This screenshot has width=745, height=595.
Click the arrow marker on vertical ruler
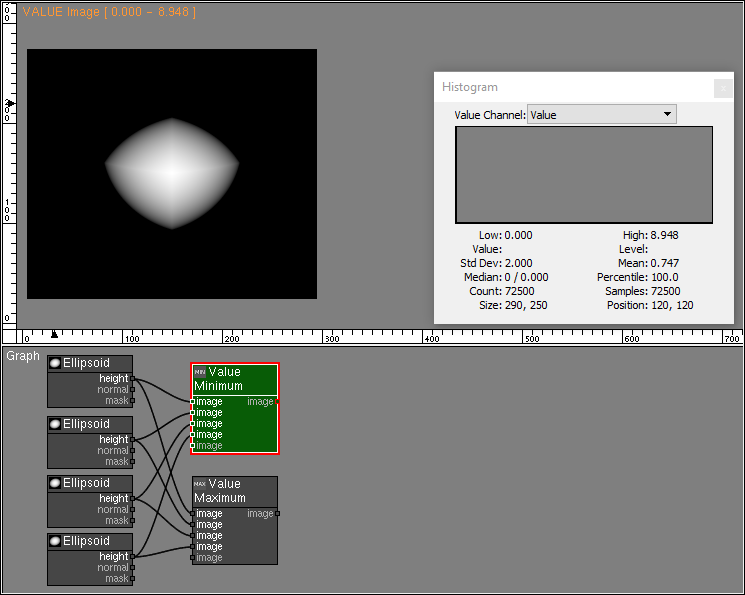pos(11,103)
